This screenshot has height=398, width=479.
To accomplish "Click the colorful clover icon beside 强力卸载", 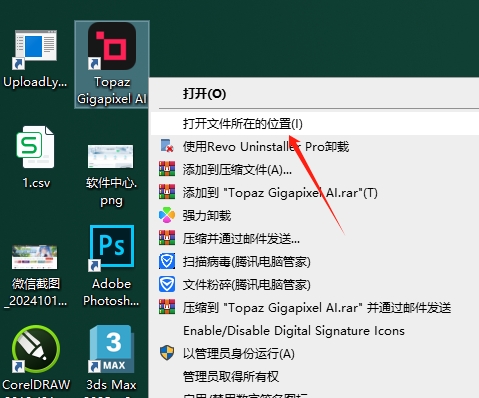I will [167, 215].
